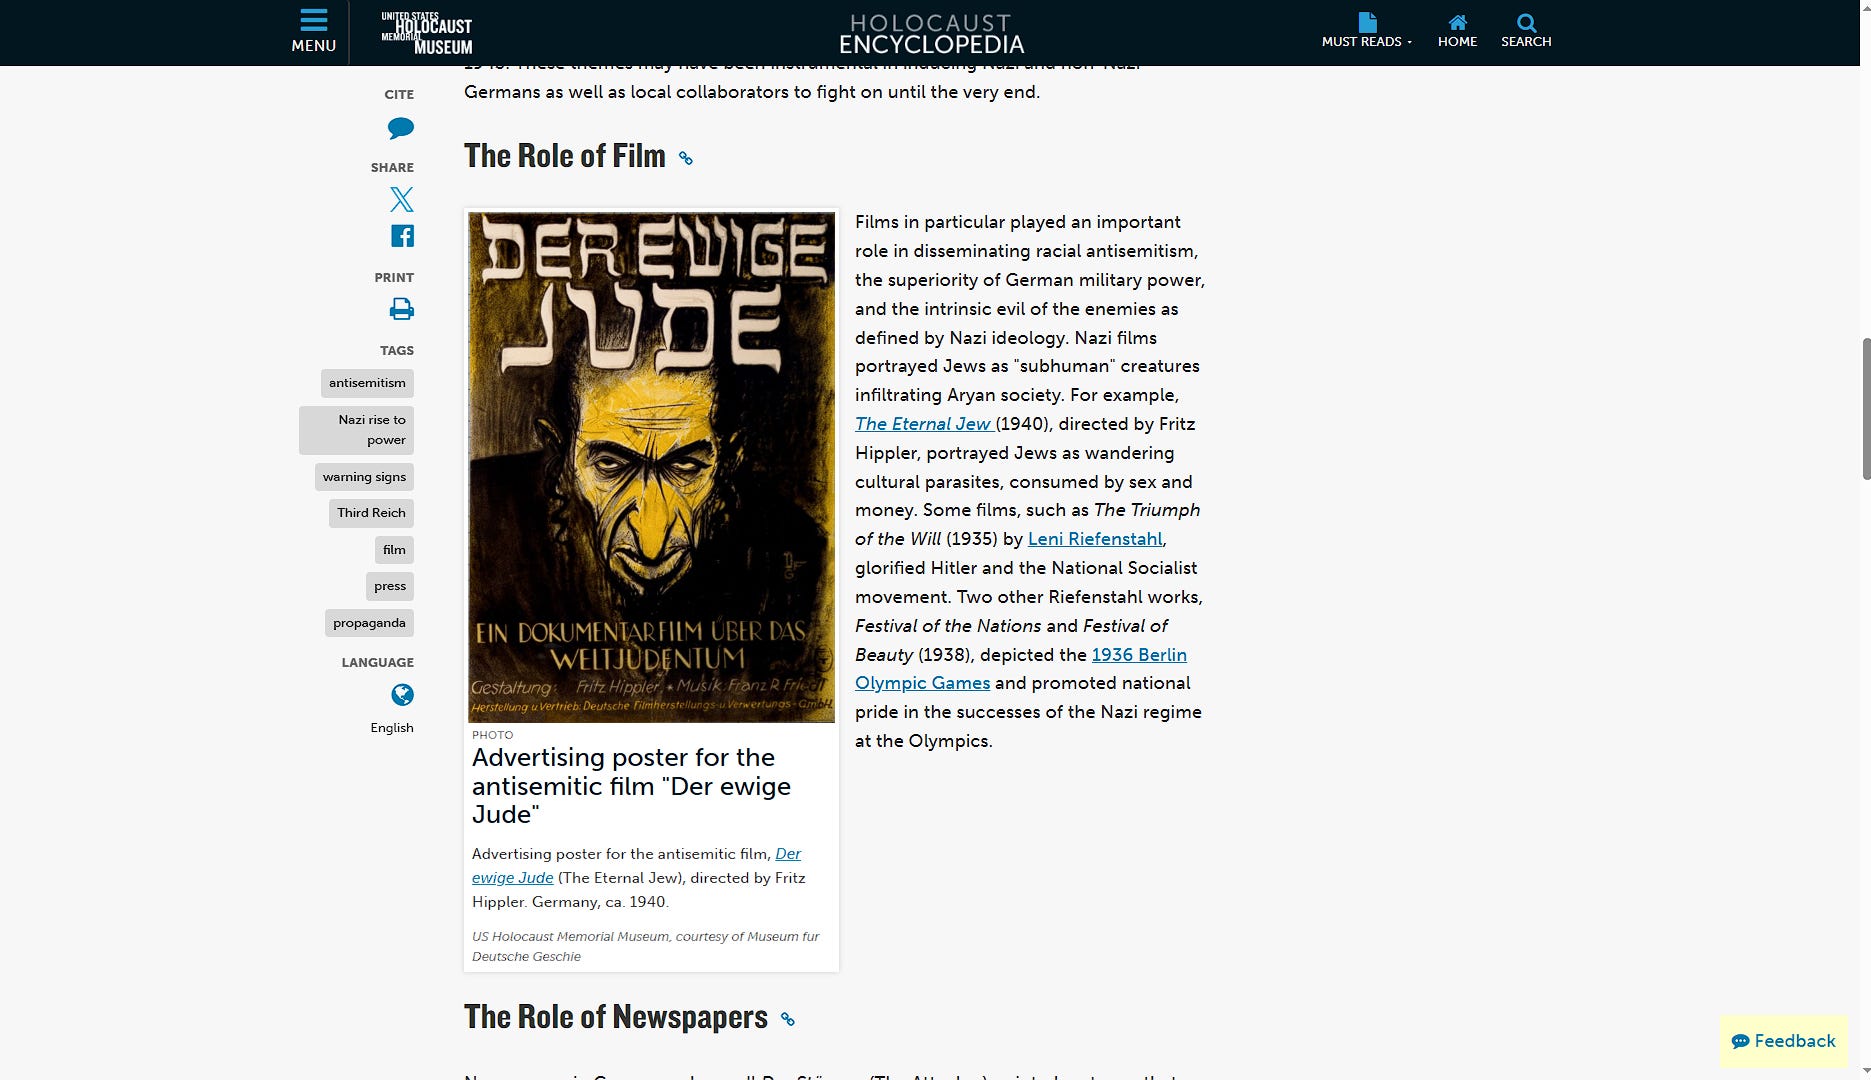Click the museum photo credit text
The width and height of the screenshot is (1871, 1080).
[x=645, y=947]
